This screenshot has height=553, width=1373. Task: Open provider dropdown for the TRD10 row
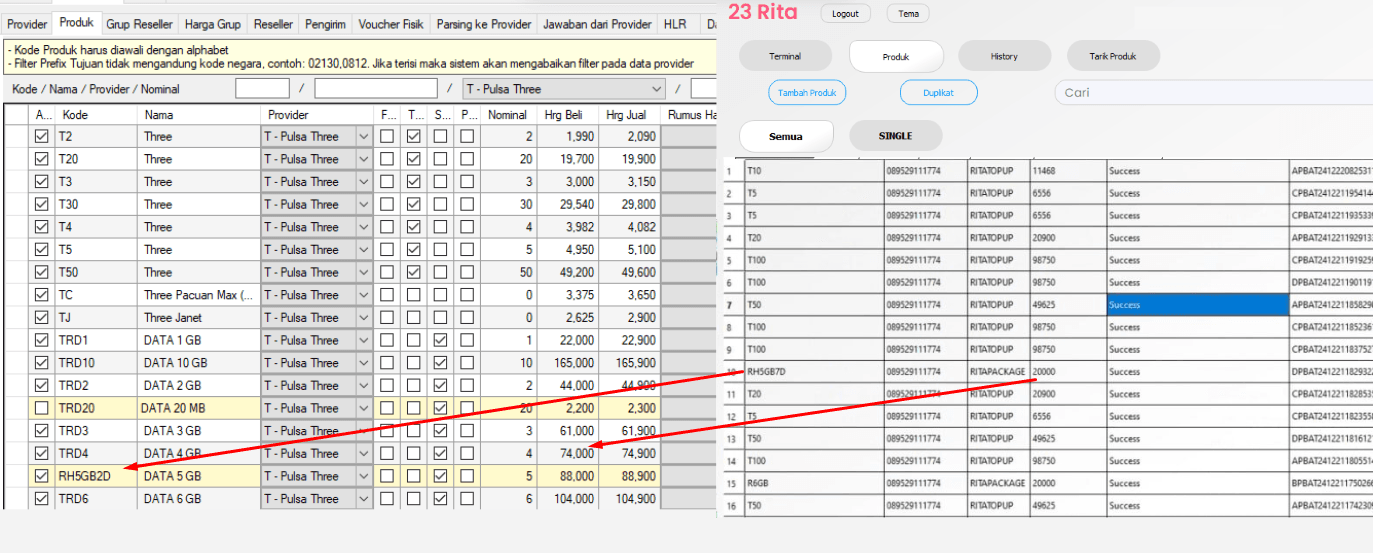363,363
